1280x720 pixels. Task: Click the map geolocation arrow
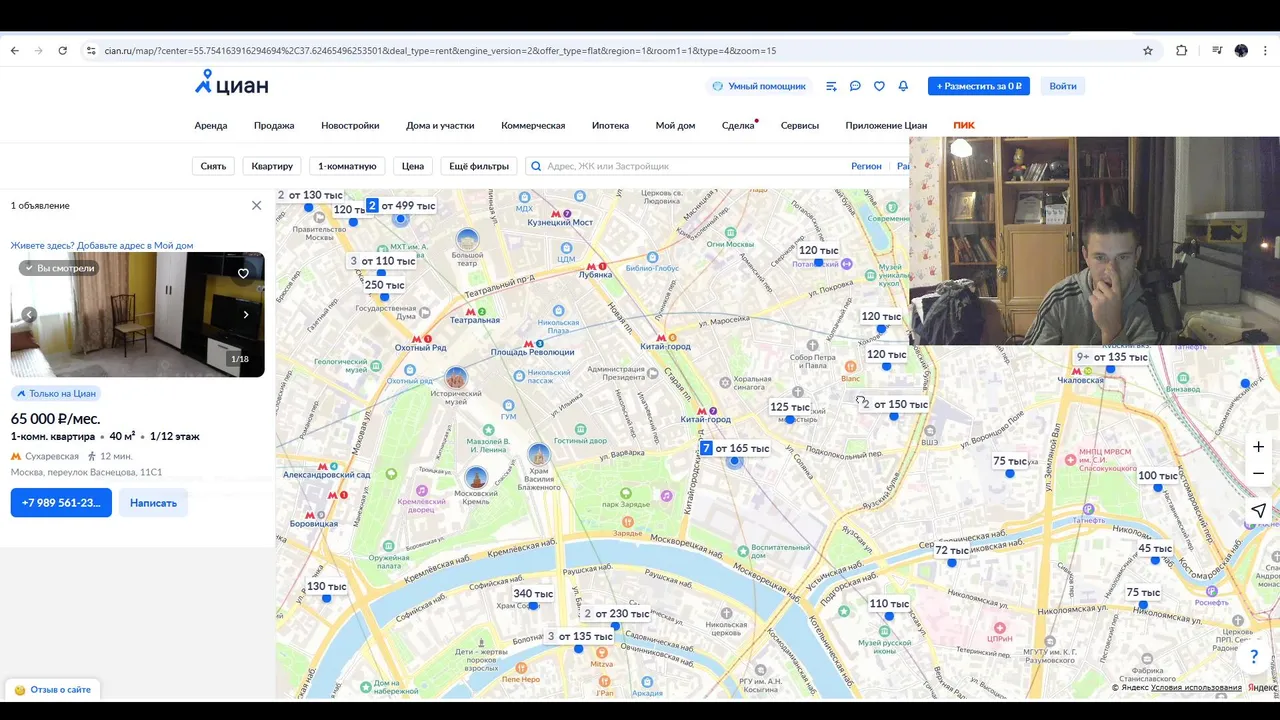[x=1259, y=511]
